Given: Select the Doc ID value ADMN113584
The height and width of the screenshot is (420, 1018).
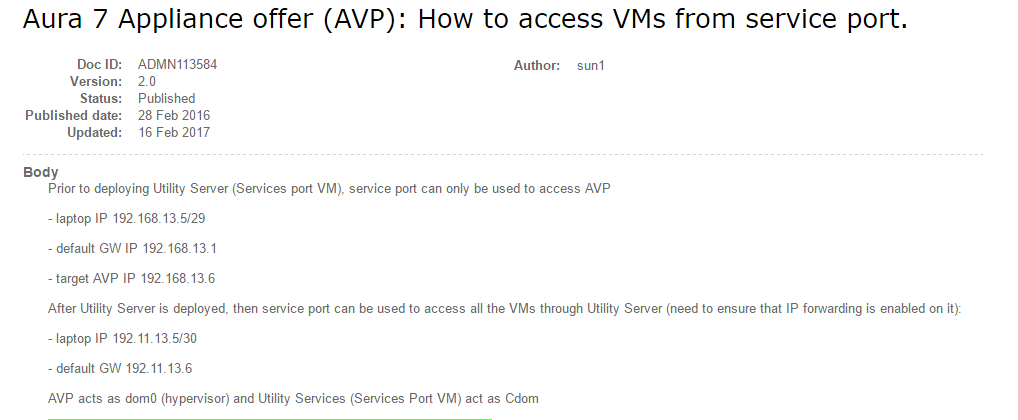Looking at the screenshot, I should coord(177,64).
